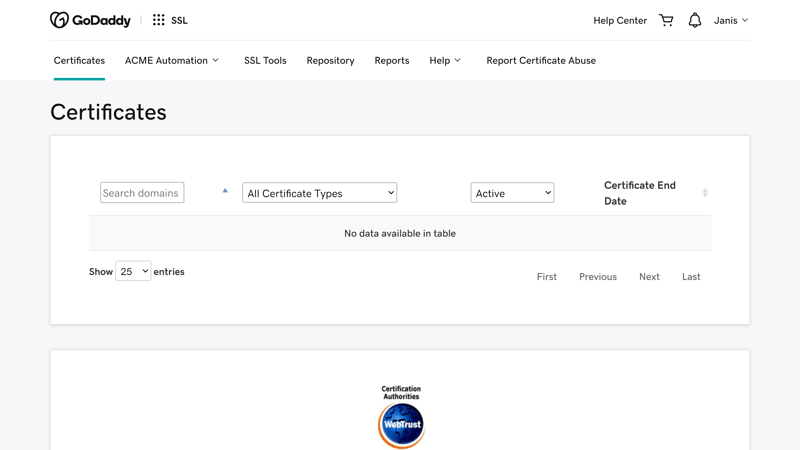The height and width of the screenshot is (450, 800).
Task: Open the shopping cart
Action: coord(666,20)
